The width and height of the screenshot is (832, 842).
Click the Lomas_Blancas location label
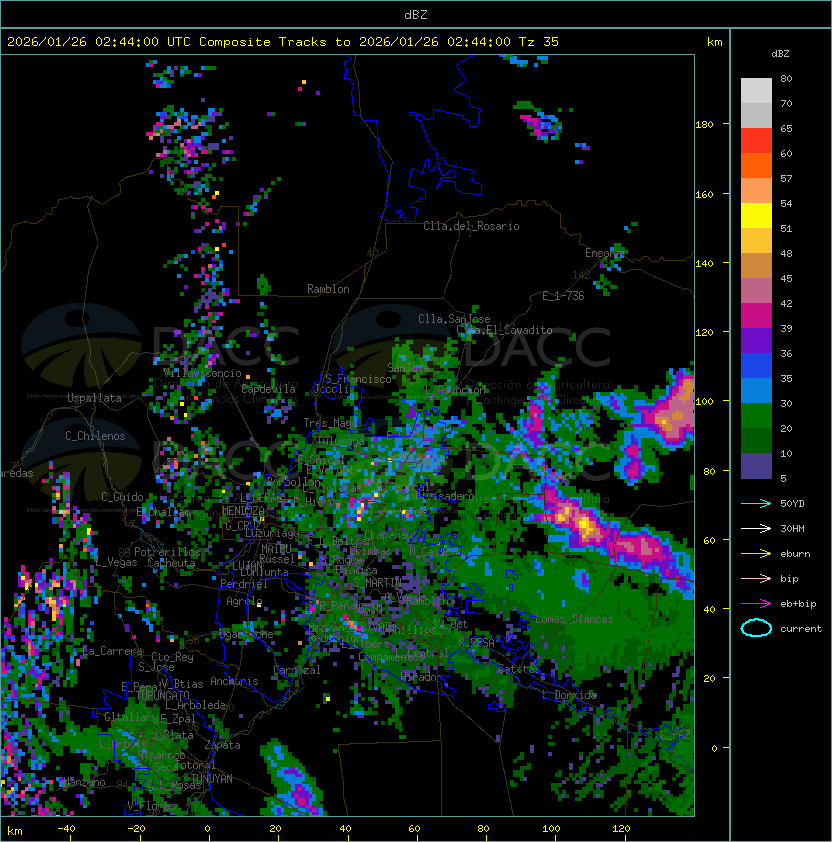coord(574,619)
